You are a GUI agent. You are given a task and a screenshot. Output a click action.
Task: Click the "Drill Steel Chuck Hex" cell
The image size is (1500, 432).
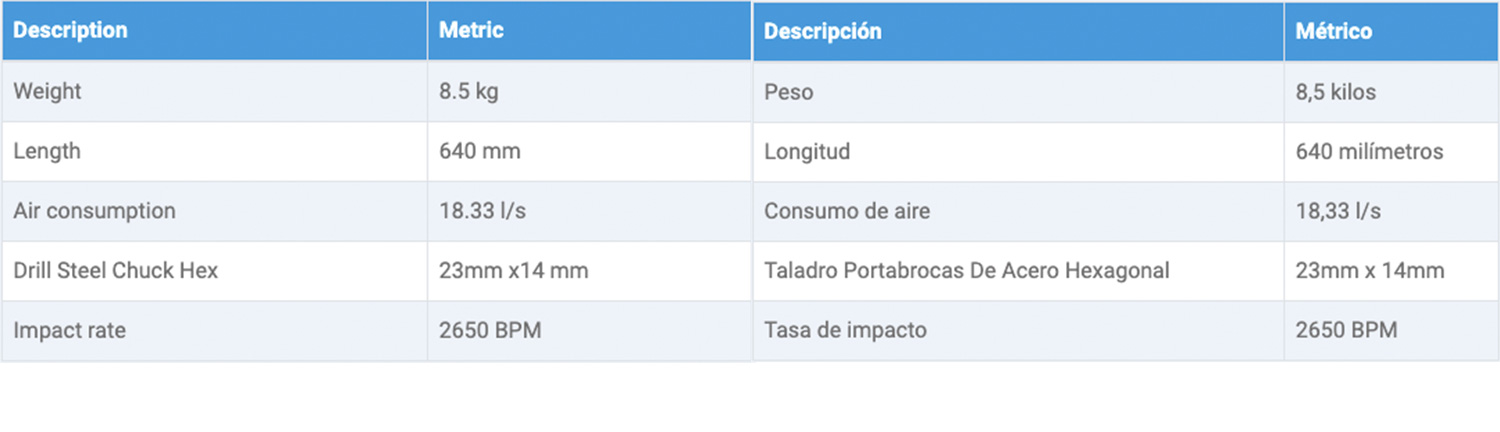[x=115, y=271]
